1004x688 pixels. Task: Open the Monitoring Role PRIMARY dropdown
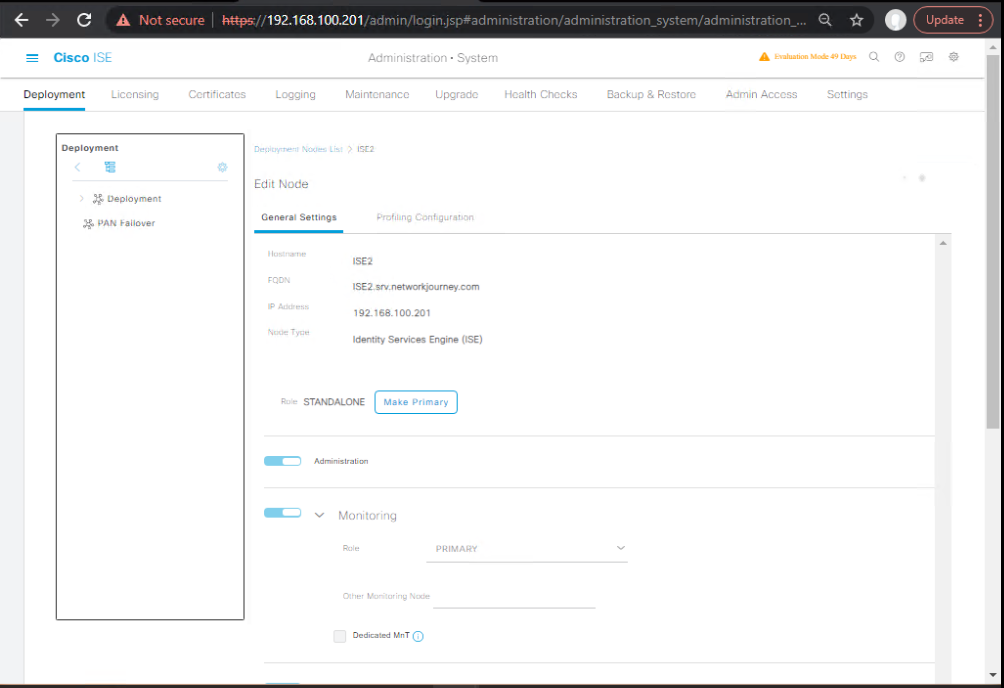tap(526, 549)
